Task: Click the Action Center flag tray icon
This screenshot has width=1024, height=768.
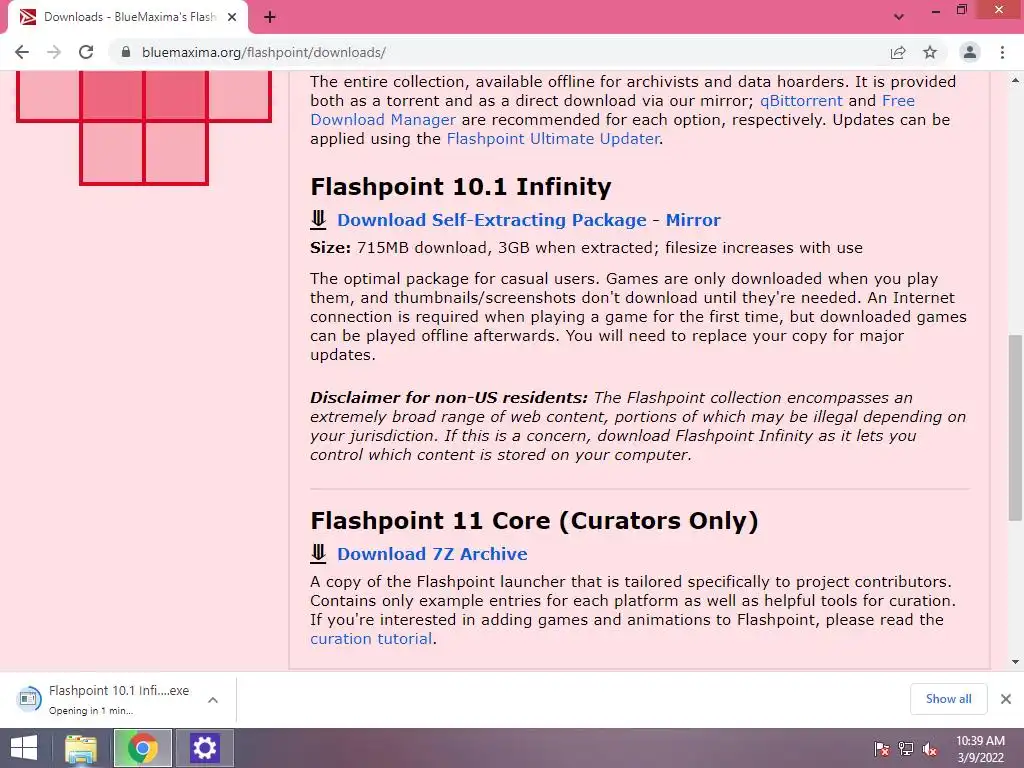Action: click(x=881, y=749)
